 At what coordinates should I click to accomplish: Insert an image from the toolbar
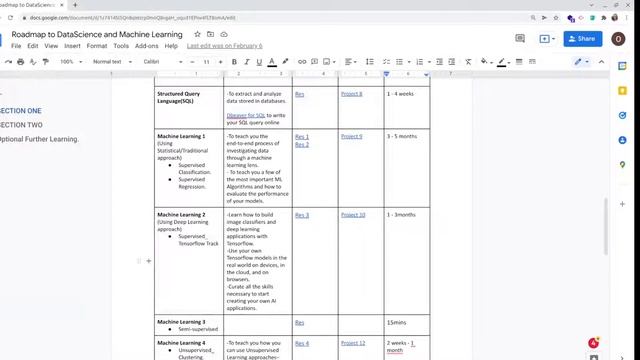pos(327,62)
